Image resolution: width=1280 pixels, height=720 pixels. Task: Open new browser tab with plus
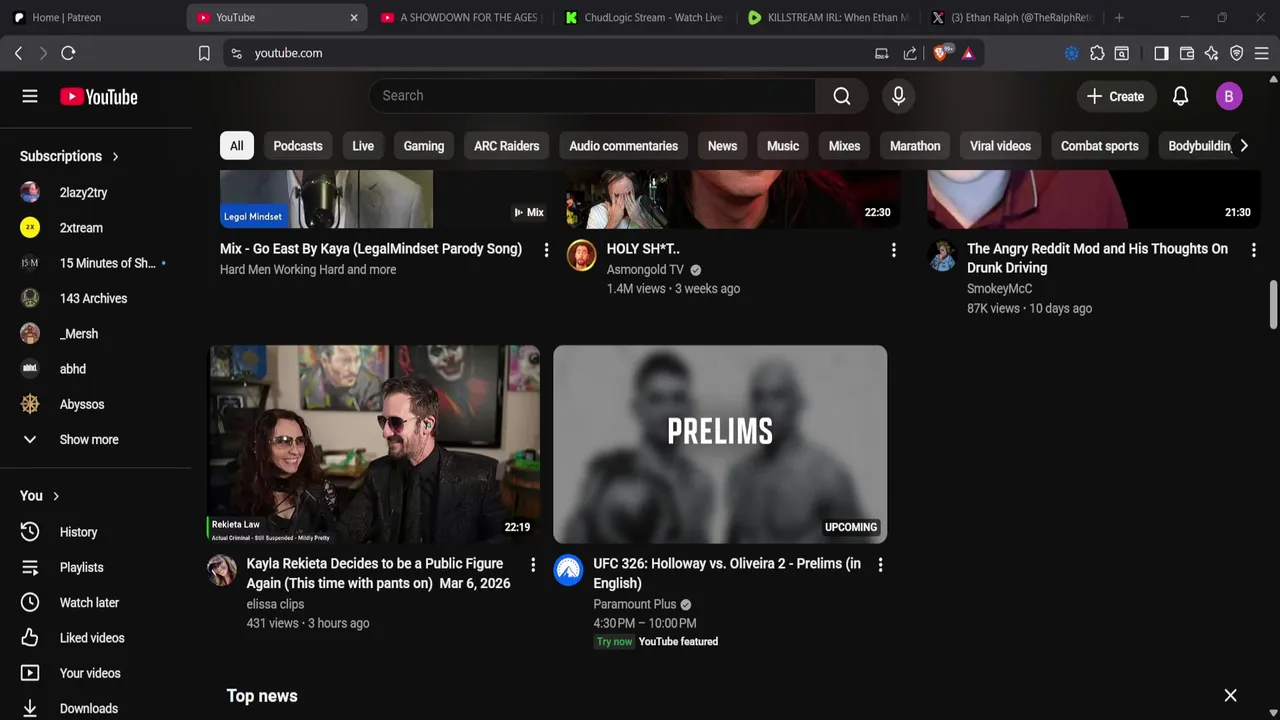pos(1119,17)
